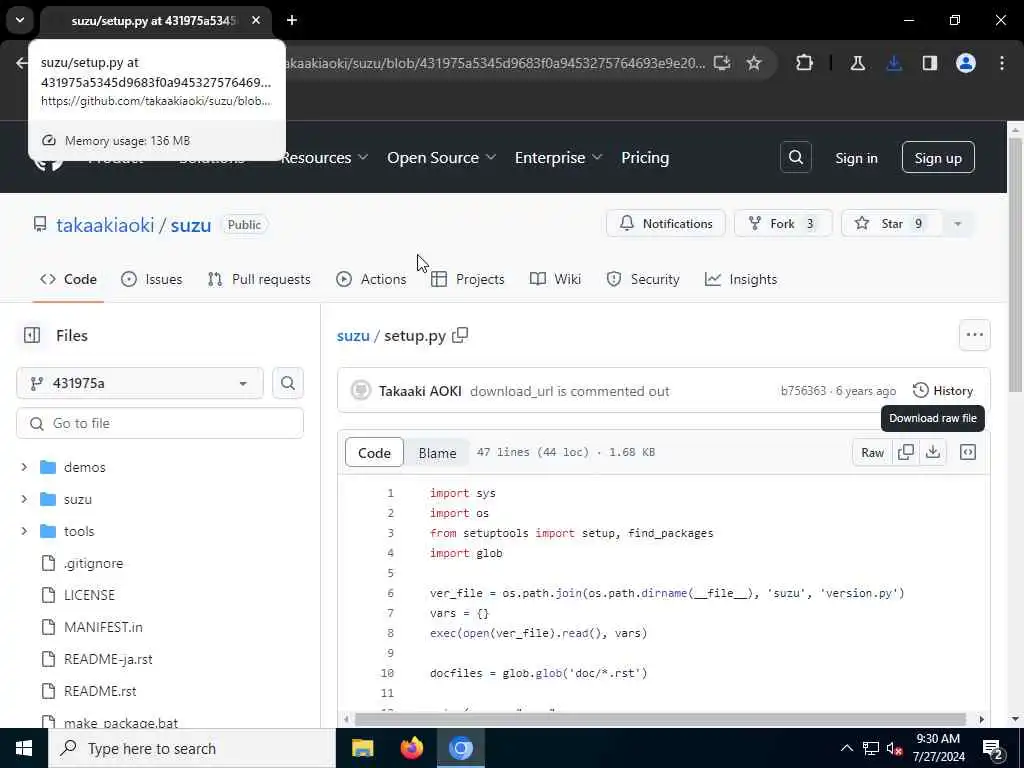This screenshot has width=1024, height=768.
Task: Click the muted volume tray icon
Action: pyautogui.click(x=894, y=748)
